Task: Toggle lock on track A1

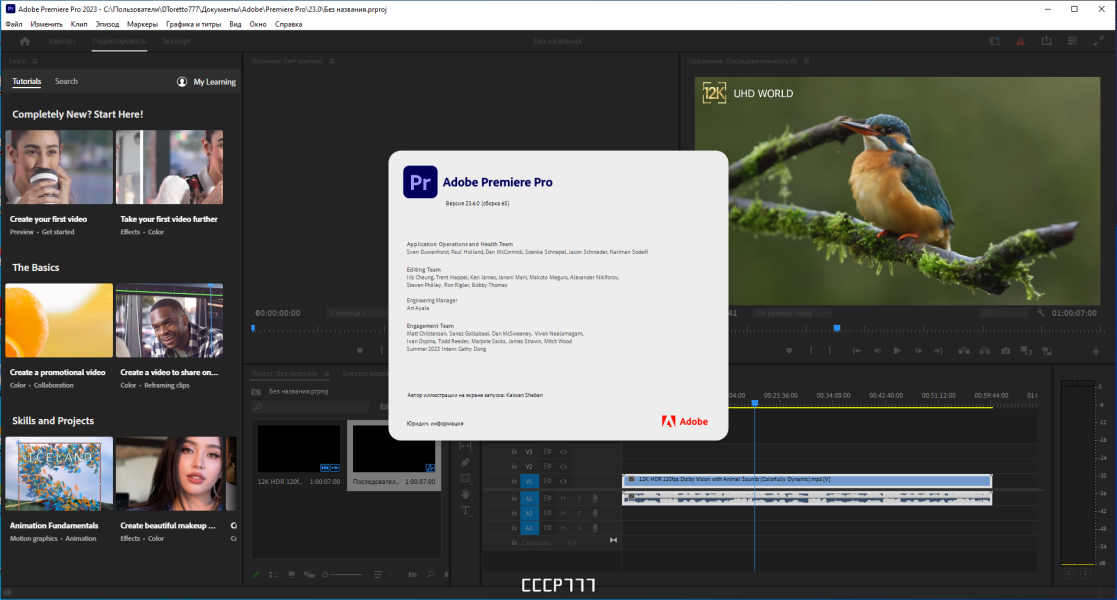Action: click(514, 498)
